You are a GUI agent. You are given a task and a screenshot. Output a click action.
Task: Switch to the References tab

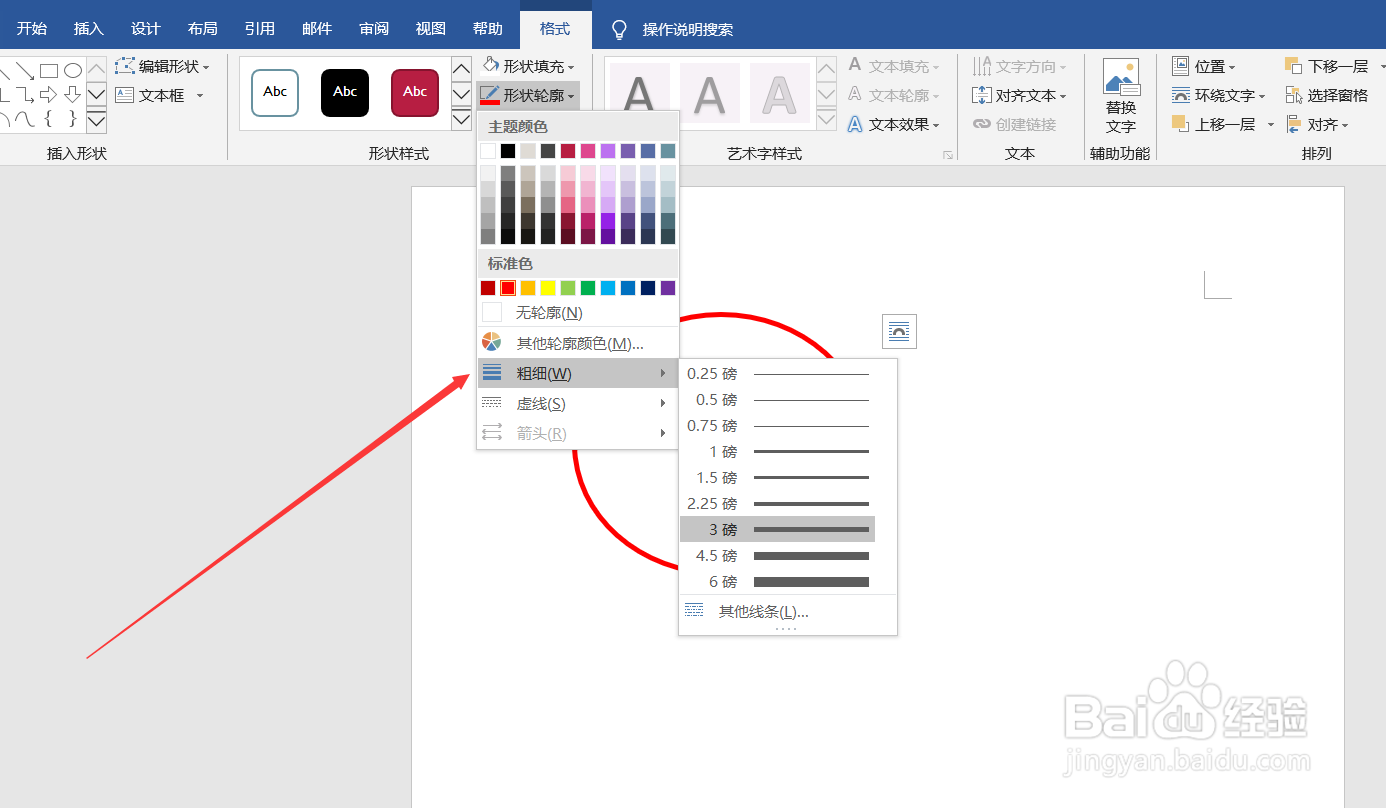coord(260,29)
